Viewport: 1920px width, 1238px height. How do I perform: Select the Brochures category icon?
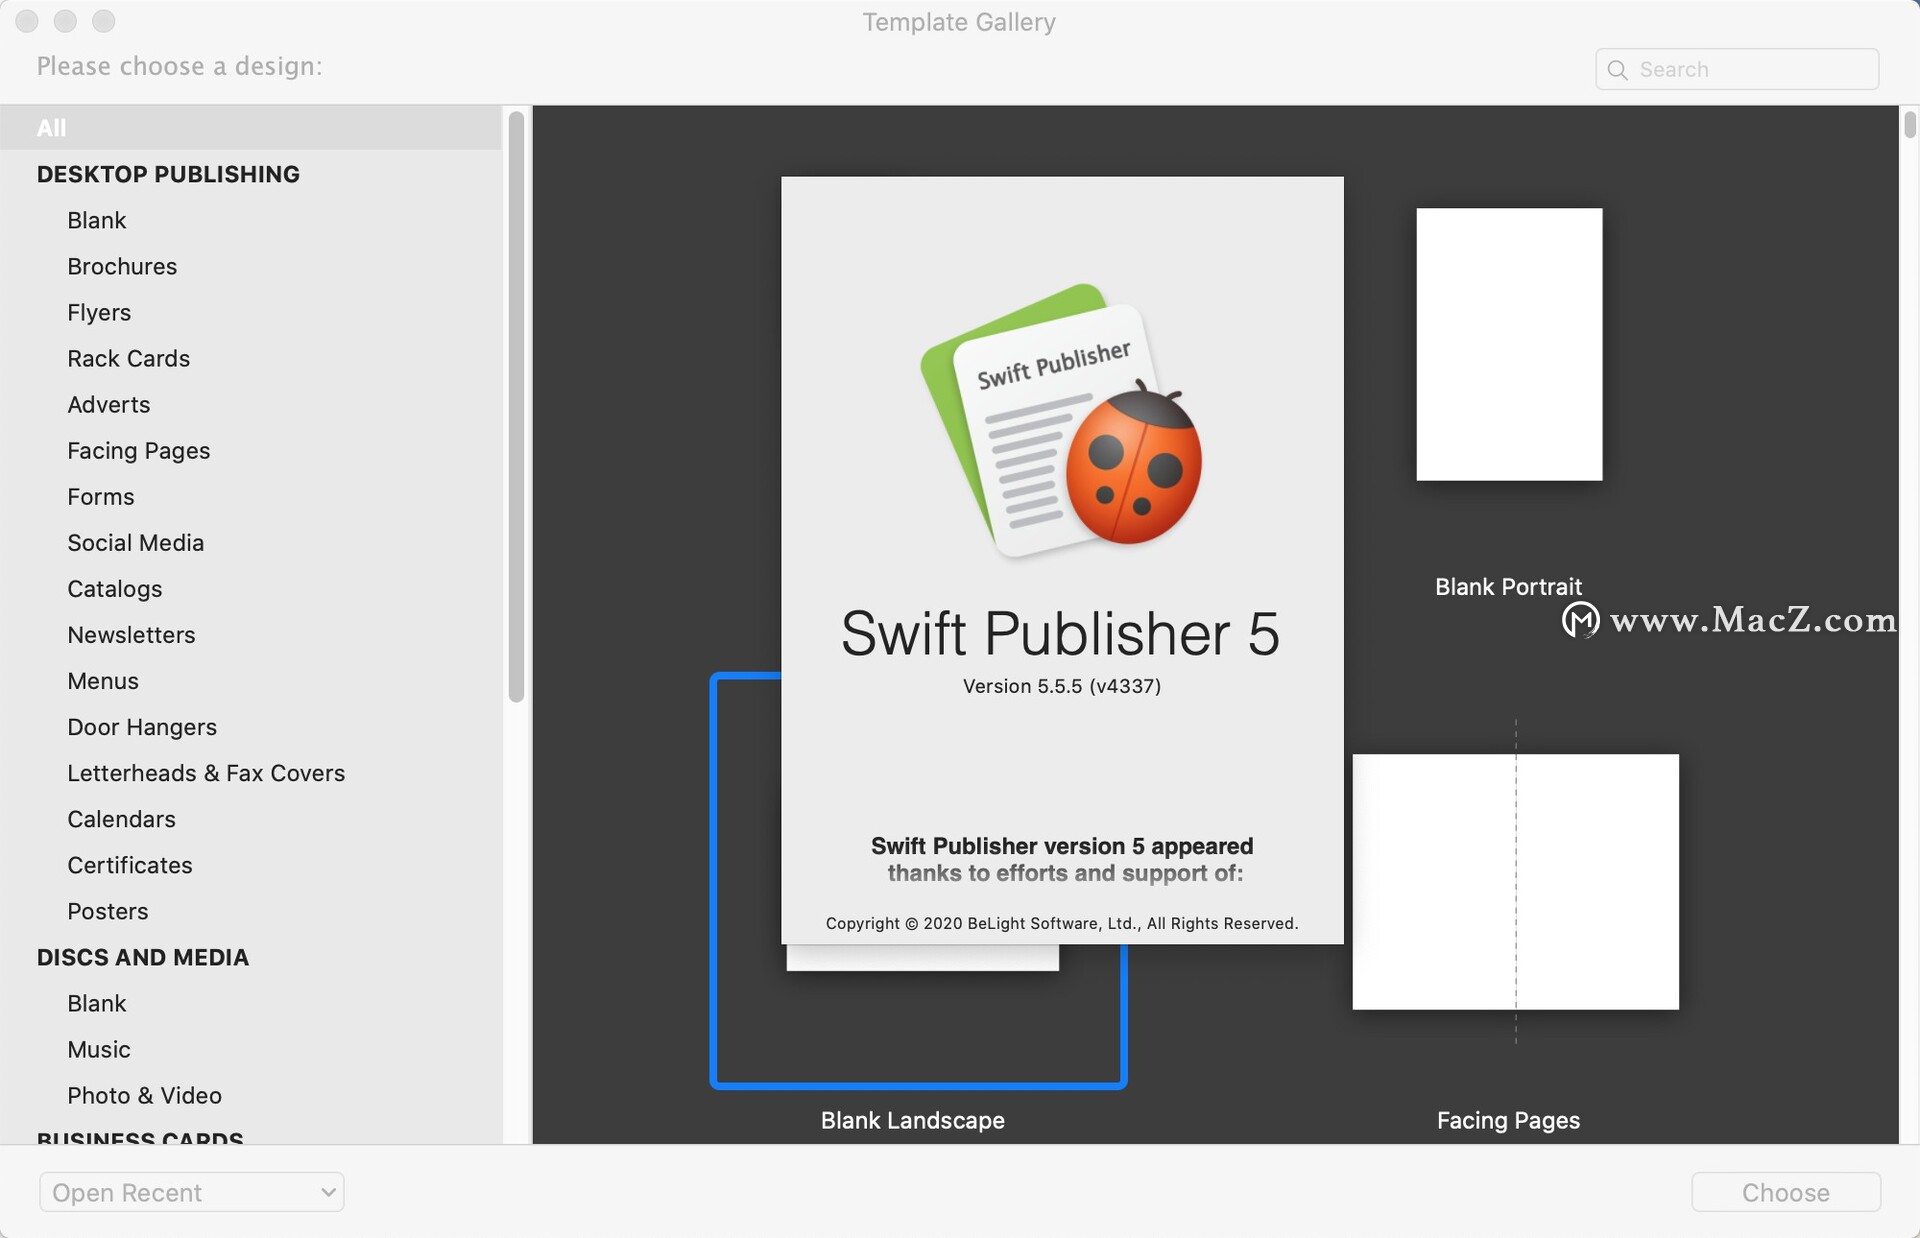tap(122, 266)
